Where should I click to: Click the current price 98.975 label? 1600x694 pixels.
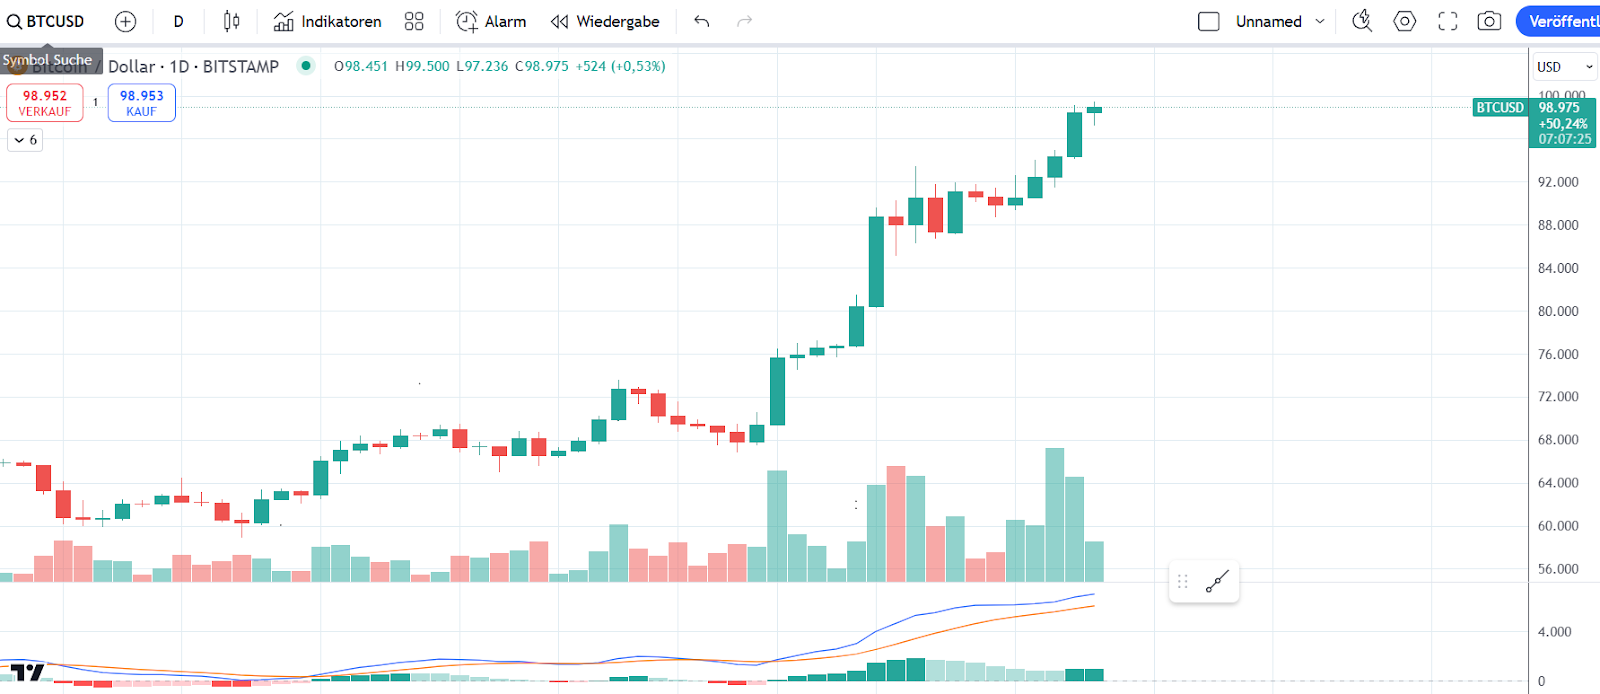click(1559, 108)
